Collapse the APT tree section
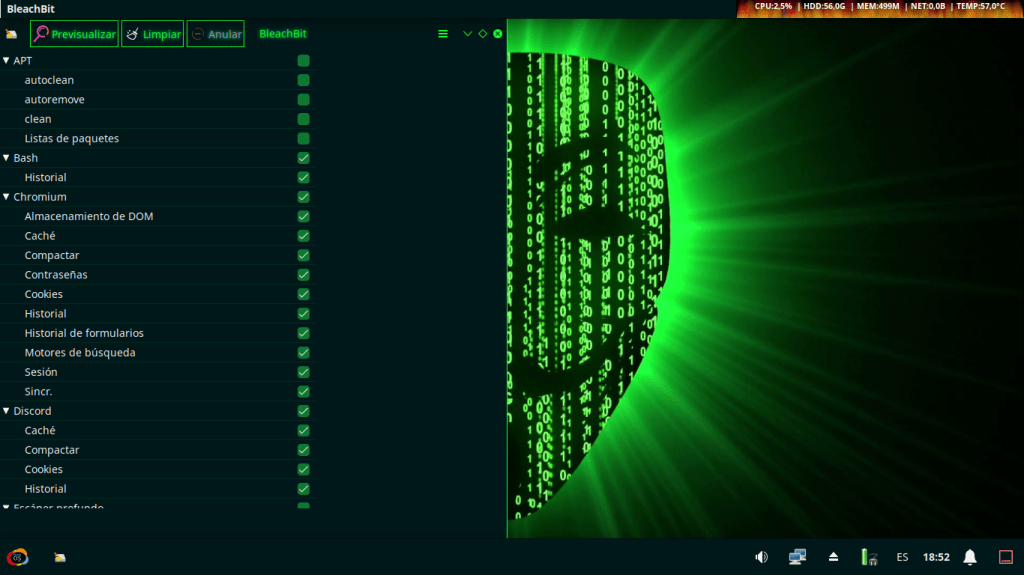1024x575 pixels. [6, 61]
